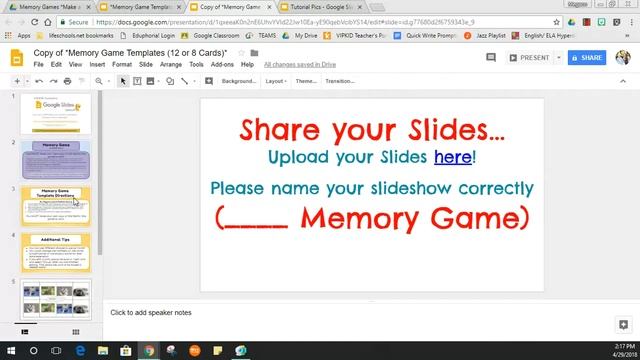
Task: Switch to the Tutorial Pics browser tab
Action: (x=321, y=7)
